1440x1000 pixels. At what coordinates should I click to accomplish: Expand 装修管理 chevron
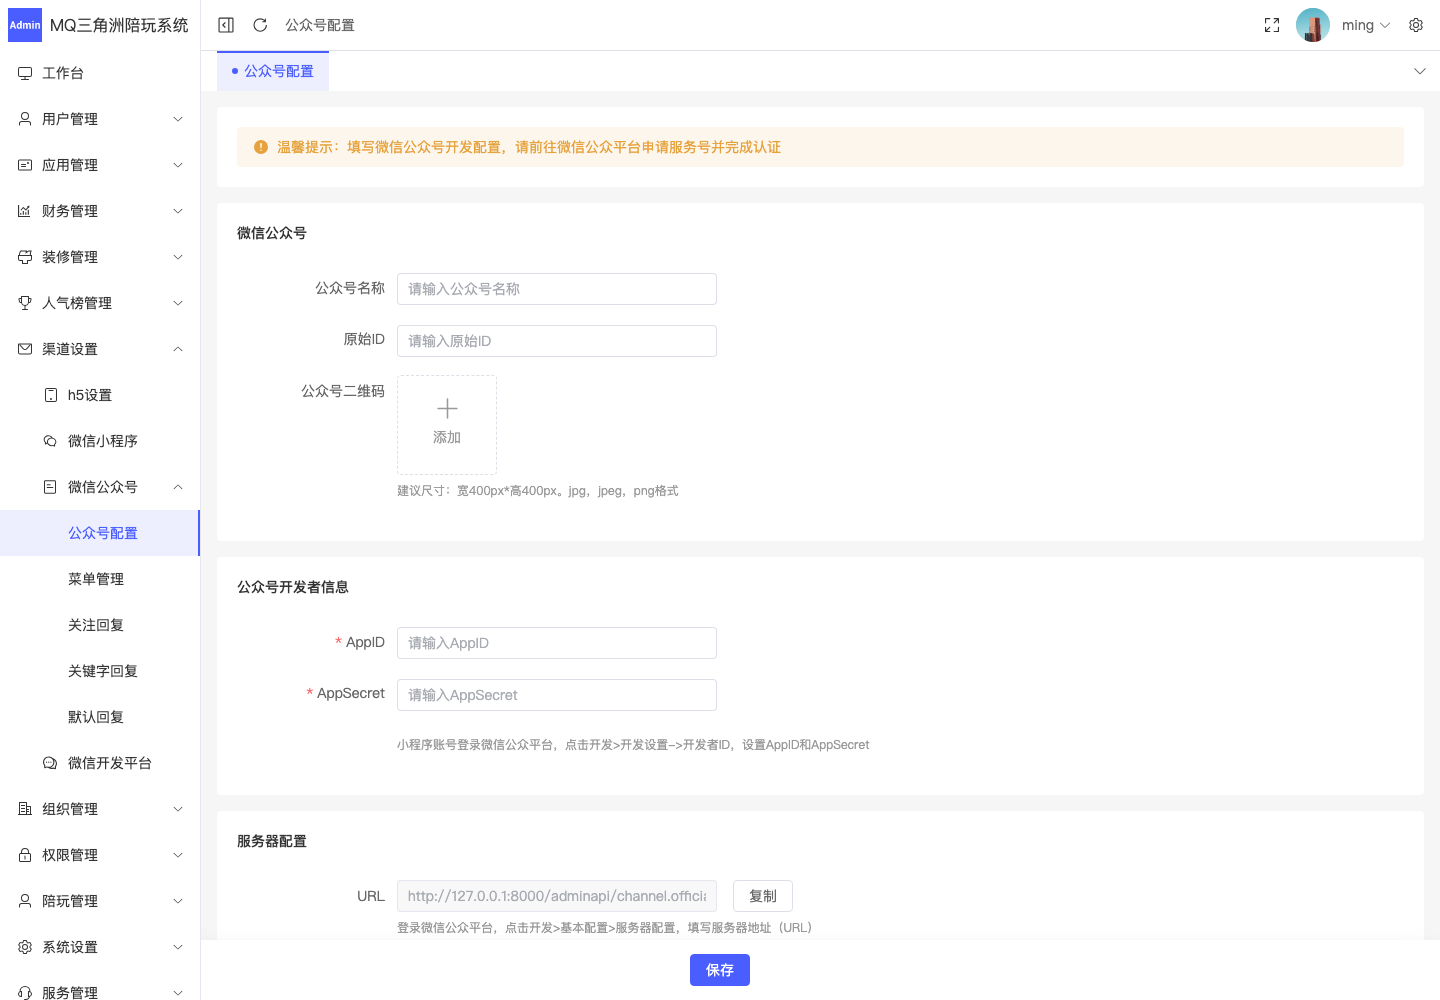tap(178, 257)
